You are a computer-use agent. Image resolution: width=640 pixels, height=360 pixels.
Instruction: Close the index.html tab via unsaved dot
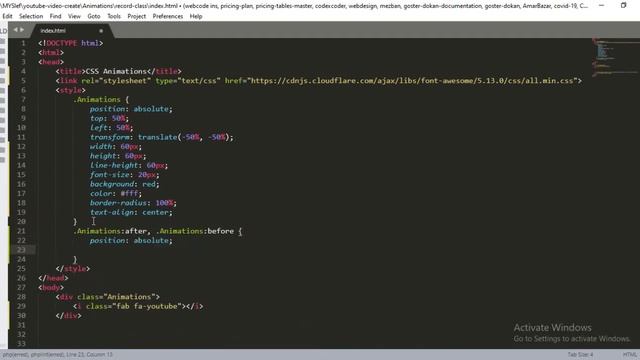click(101, 31)
